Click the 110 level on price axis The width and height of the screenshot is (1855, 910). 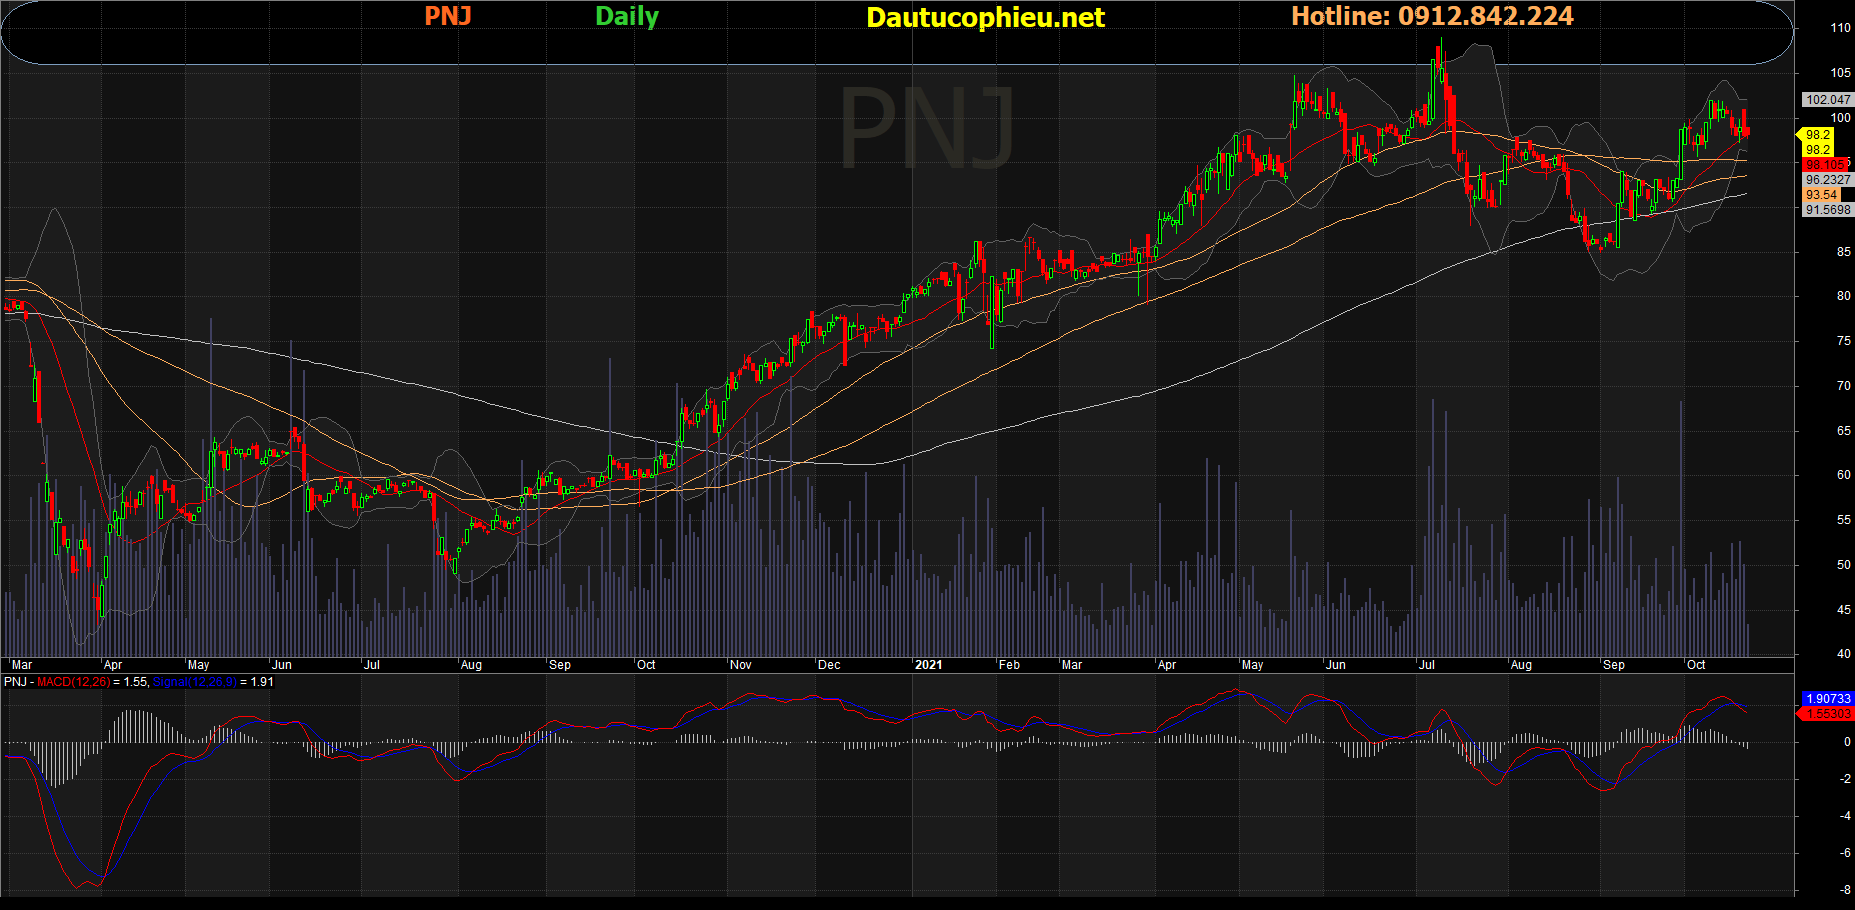1840,28
